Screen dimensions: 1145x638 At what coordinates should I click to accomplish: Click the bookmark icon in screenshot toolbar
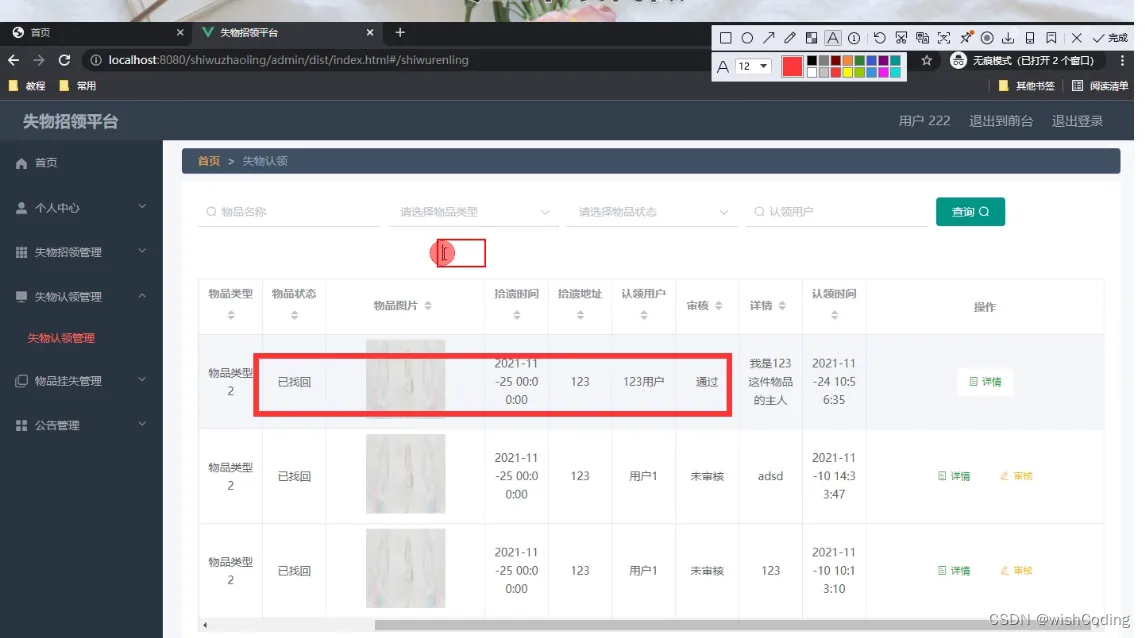pyautogui.click(x=1052, y=38)
